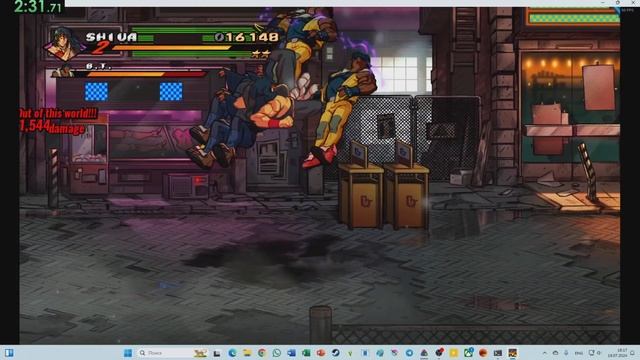
Task: Launch Google Chrome from the taskbar
Action: point(262,353)
